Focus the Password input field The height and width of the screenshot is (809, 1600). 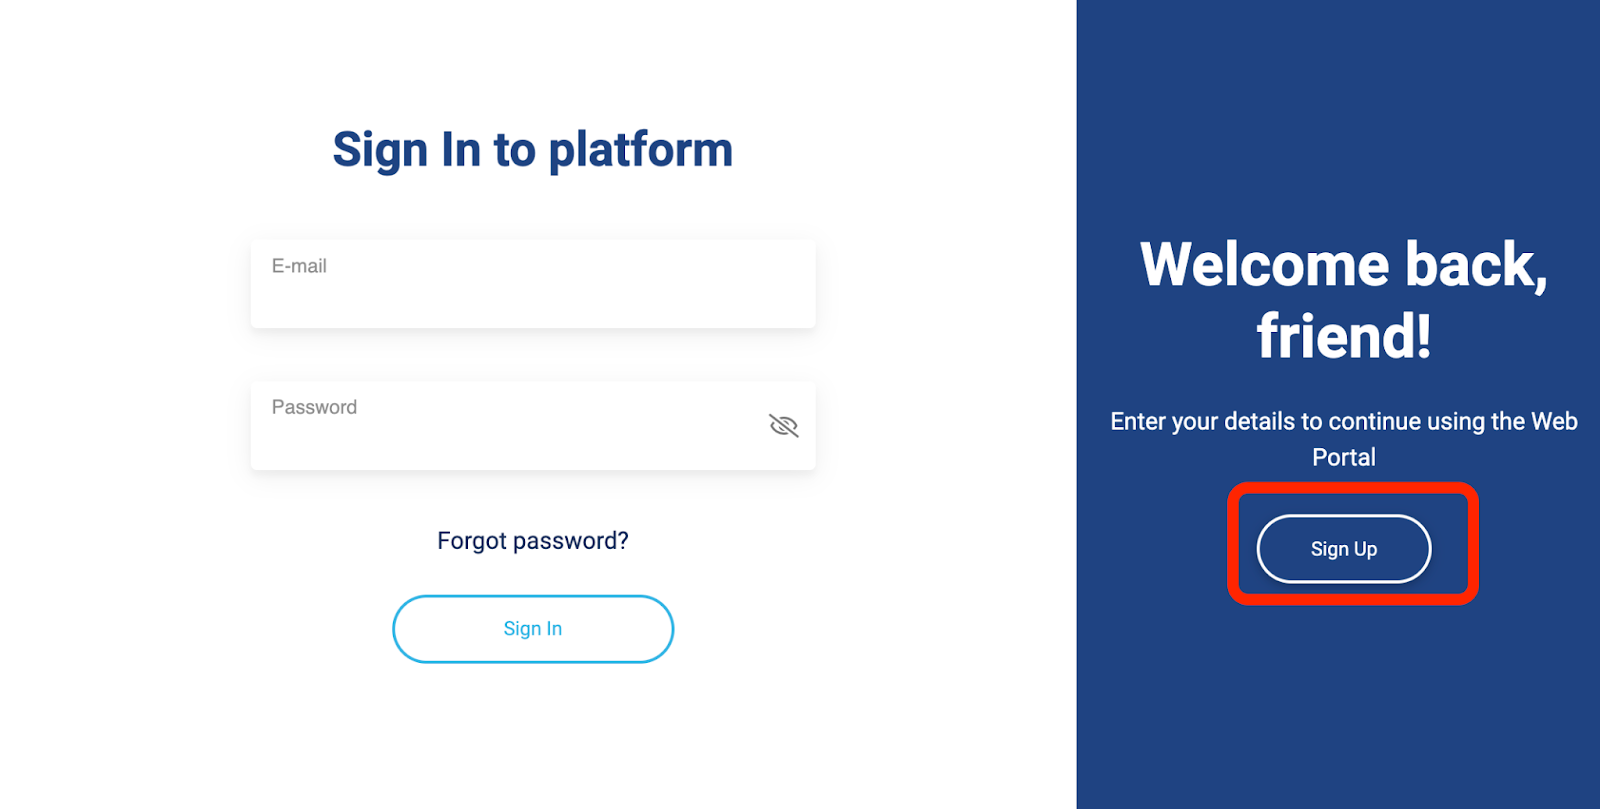[533, 426]
